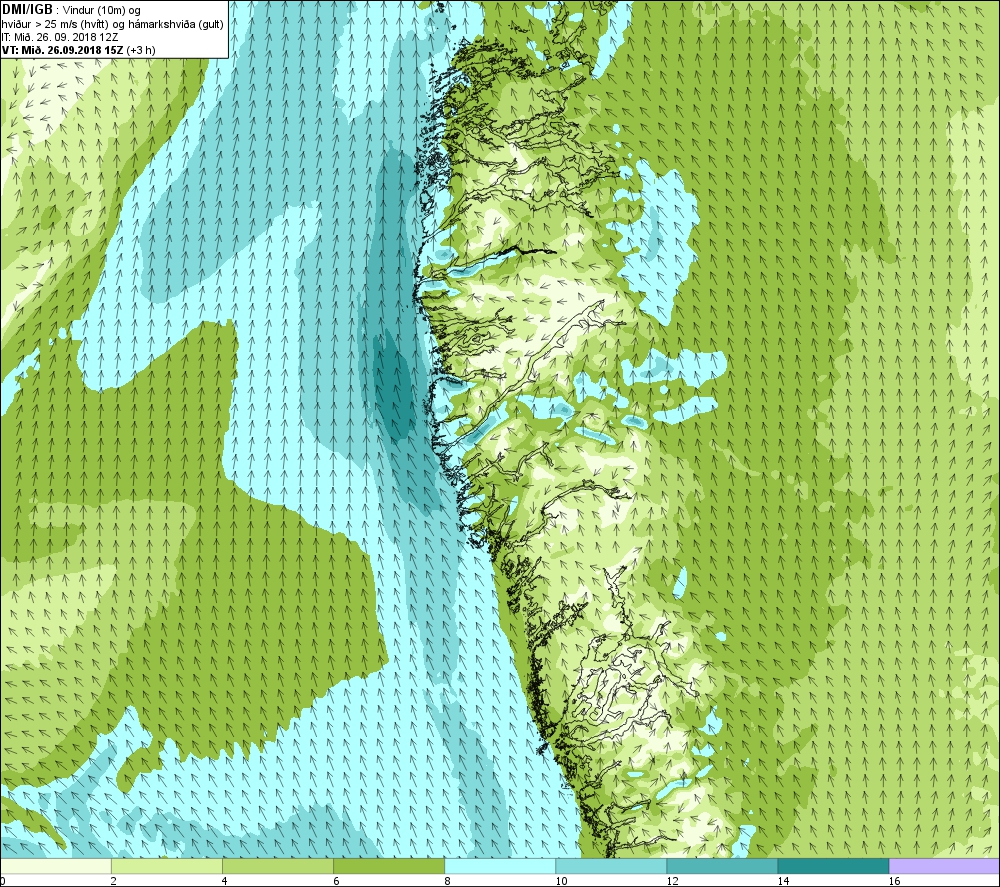Click the pale cream 0–2 m/s legend swatch
1000x887 pixels.
[55, 866]
